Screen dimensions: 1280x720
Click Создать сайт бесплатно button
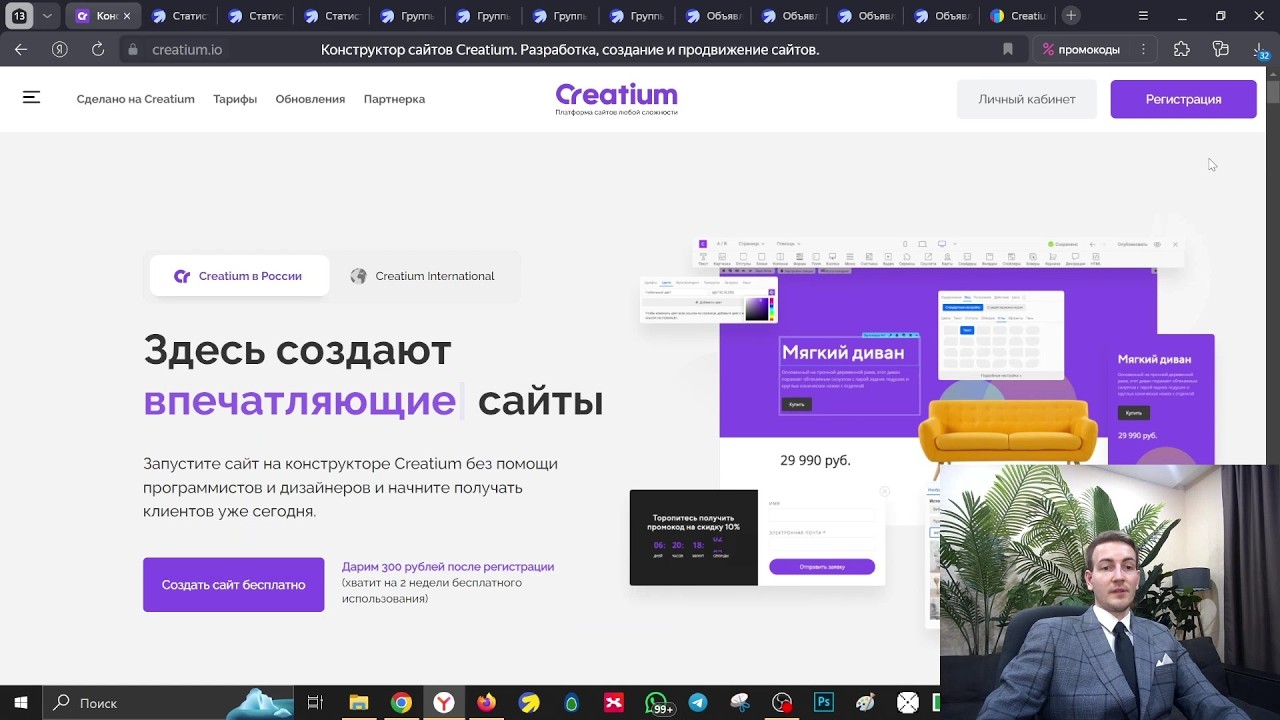[233, 584]
